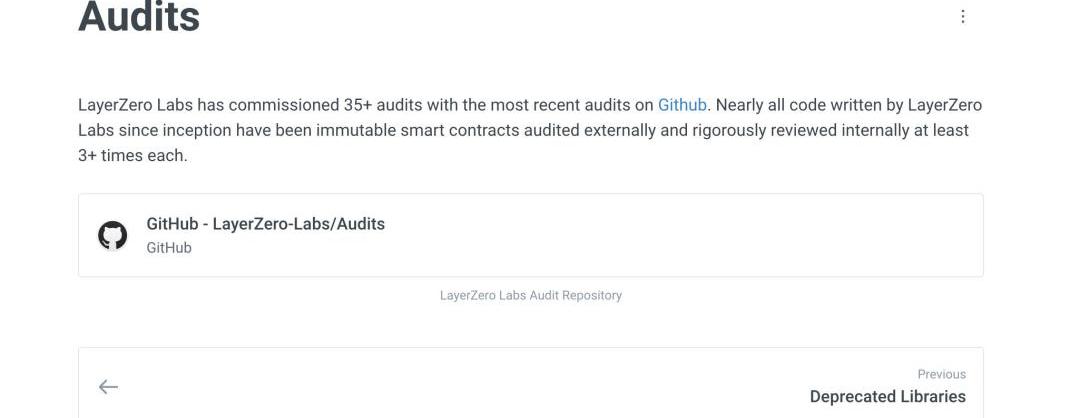Open the three-dot page options menu

coord(962,17)
